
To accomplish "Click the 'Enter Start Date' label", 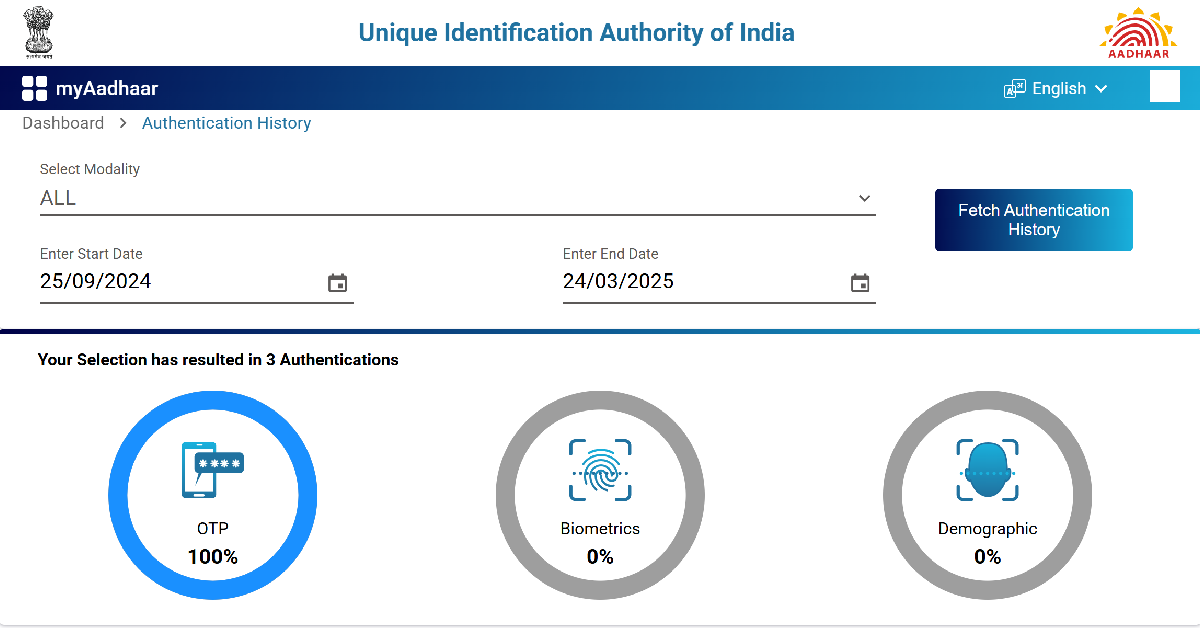I will 91,254.
